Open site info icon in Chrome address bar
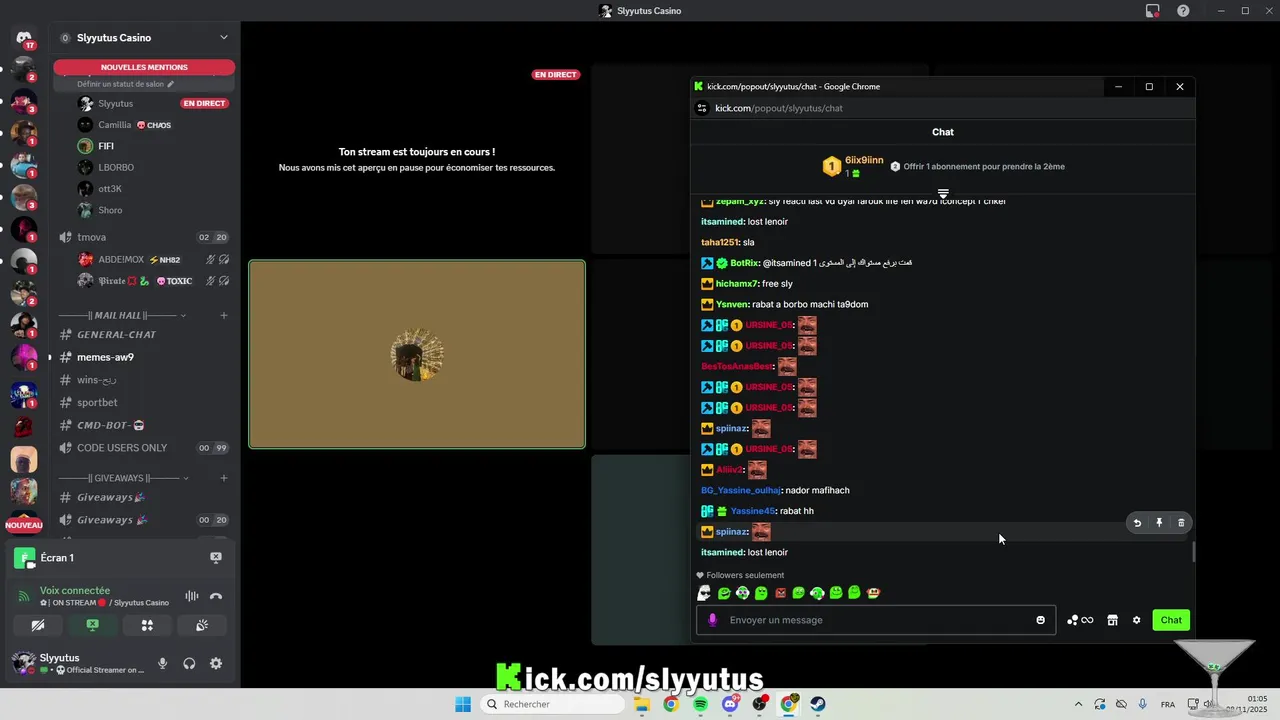This screenshot has height=720, width=1280. click(702, 108)
